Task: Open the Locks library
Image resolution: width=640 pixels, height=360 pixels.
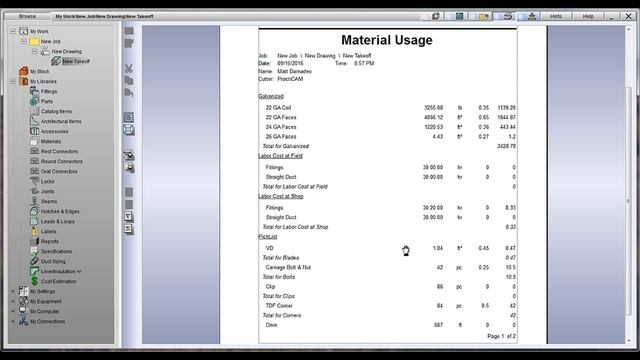Action: (47, 181)
